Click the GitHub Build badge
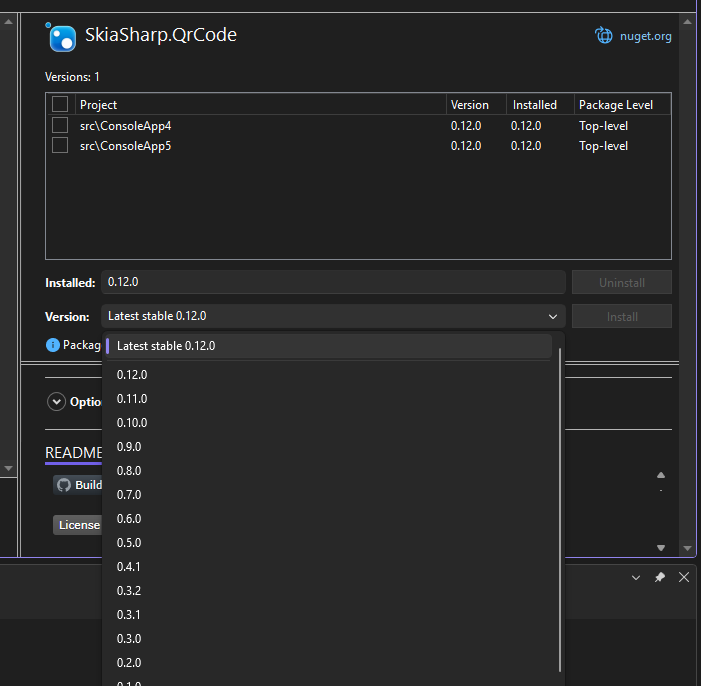This screenshot has width=701, height=686. [78, 485]
